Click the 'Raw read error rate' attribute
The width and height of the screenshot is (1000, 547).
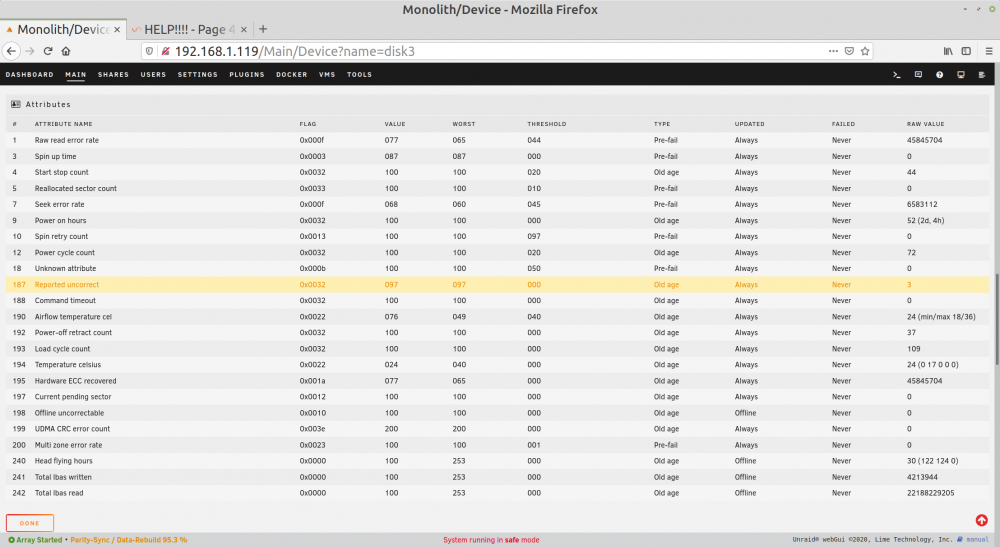tap(67, 140)
